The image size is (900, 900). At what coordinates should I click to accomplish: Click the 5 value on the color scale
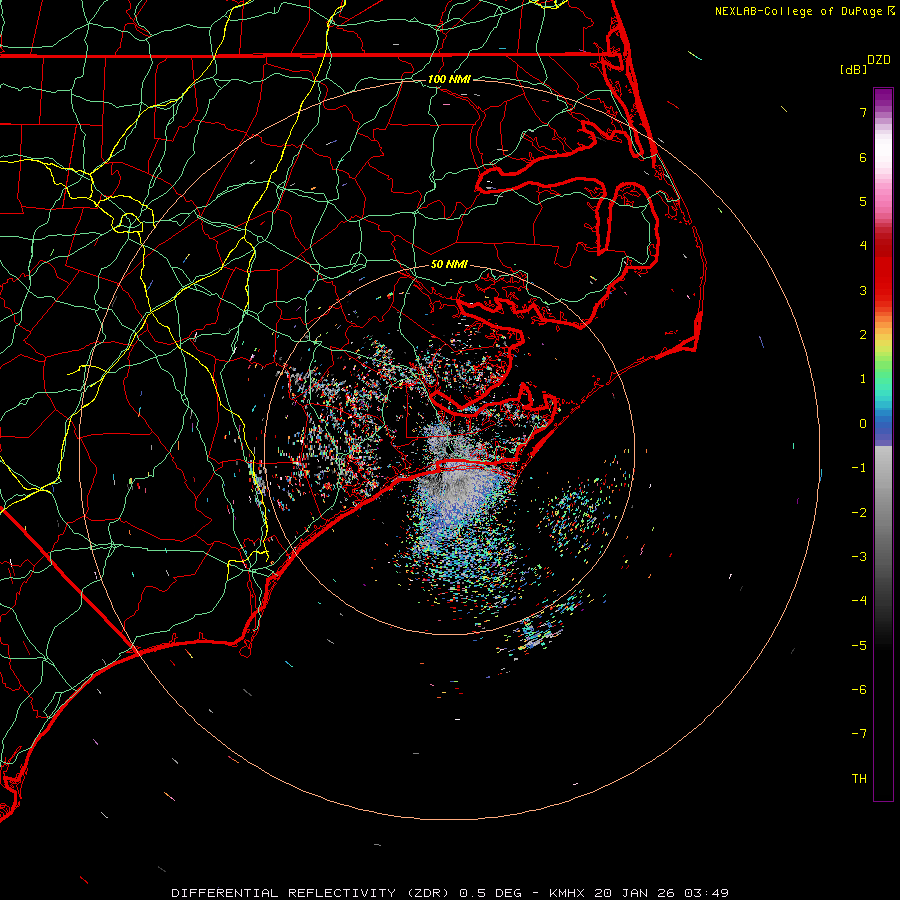point(863,201)
